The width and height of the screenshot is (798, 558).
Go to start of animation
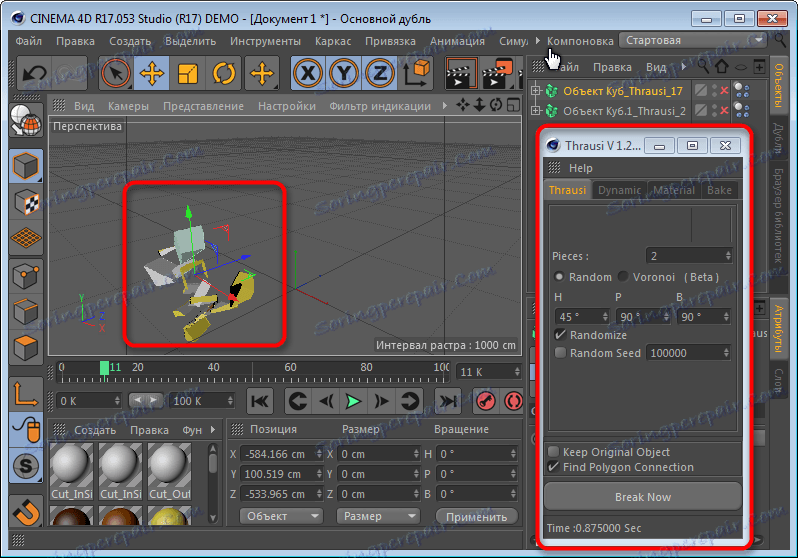(x=260, y=401)
